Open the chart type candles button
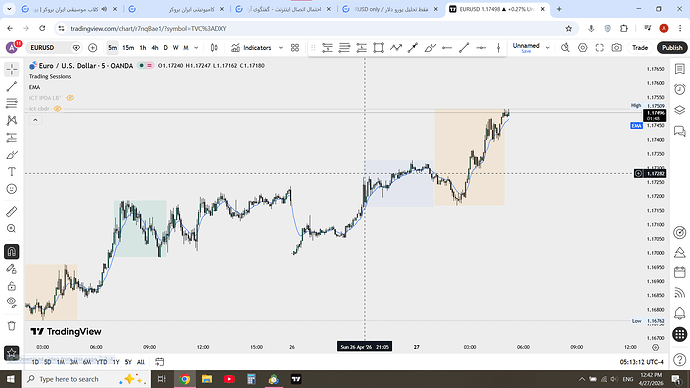The image size is (690, 388). coord(214,48)
